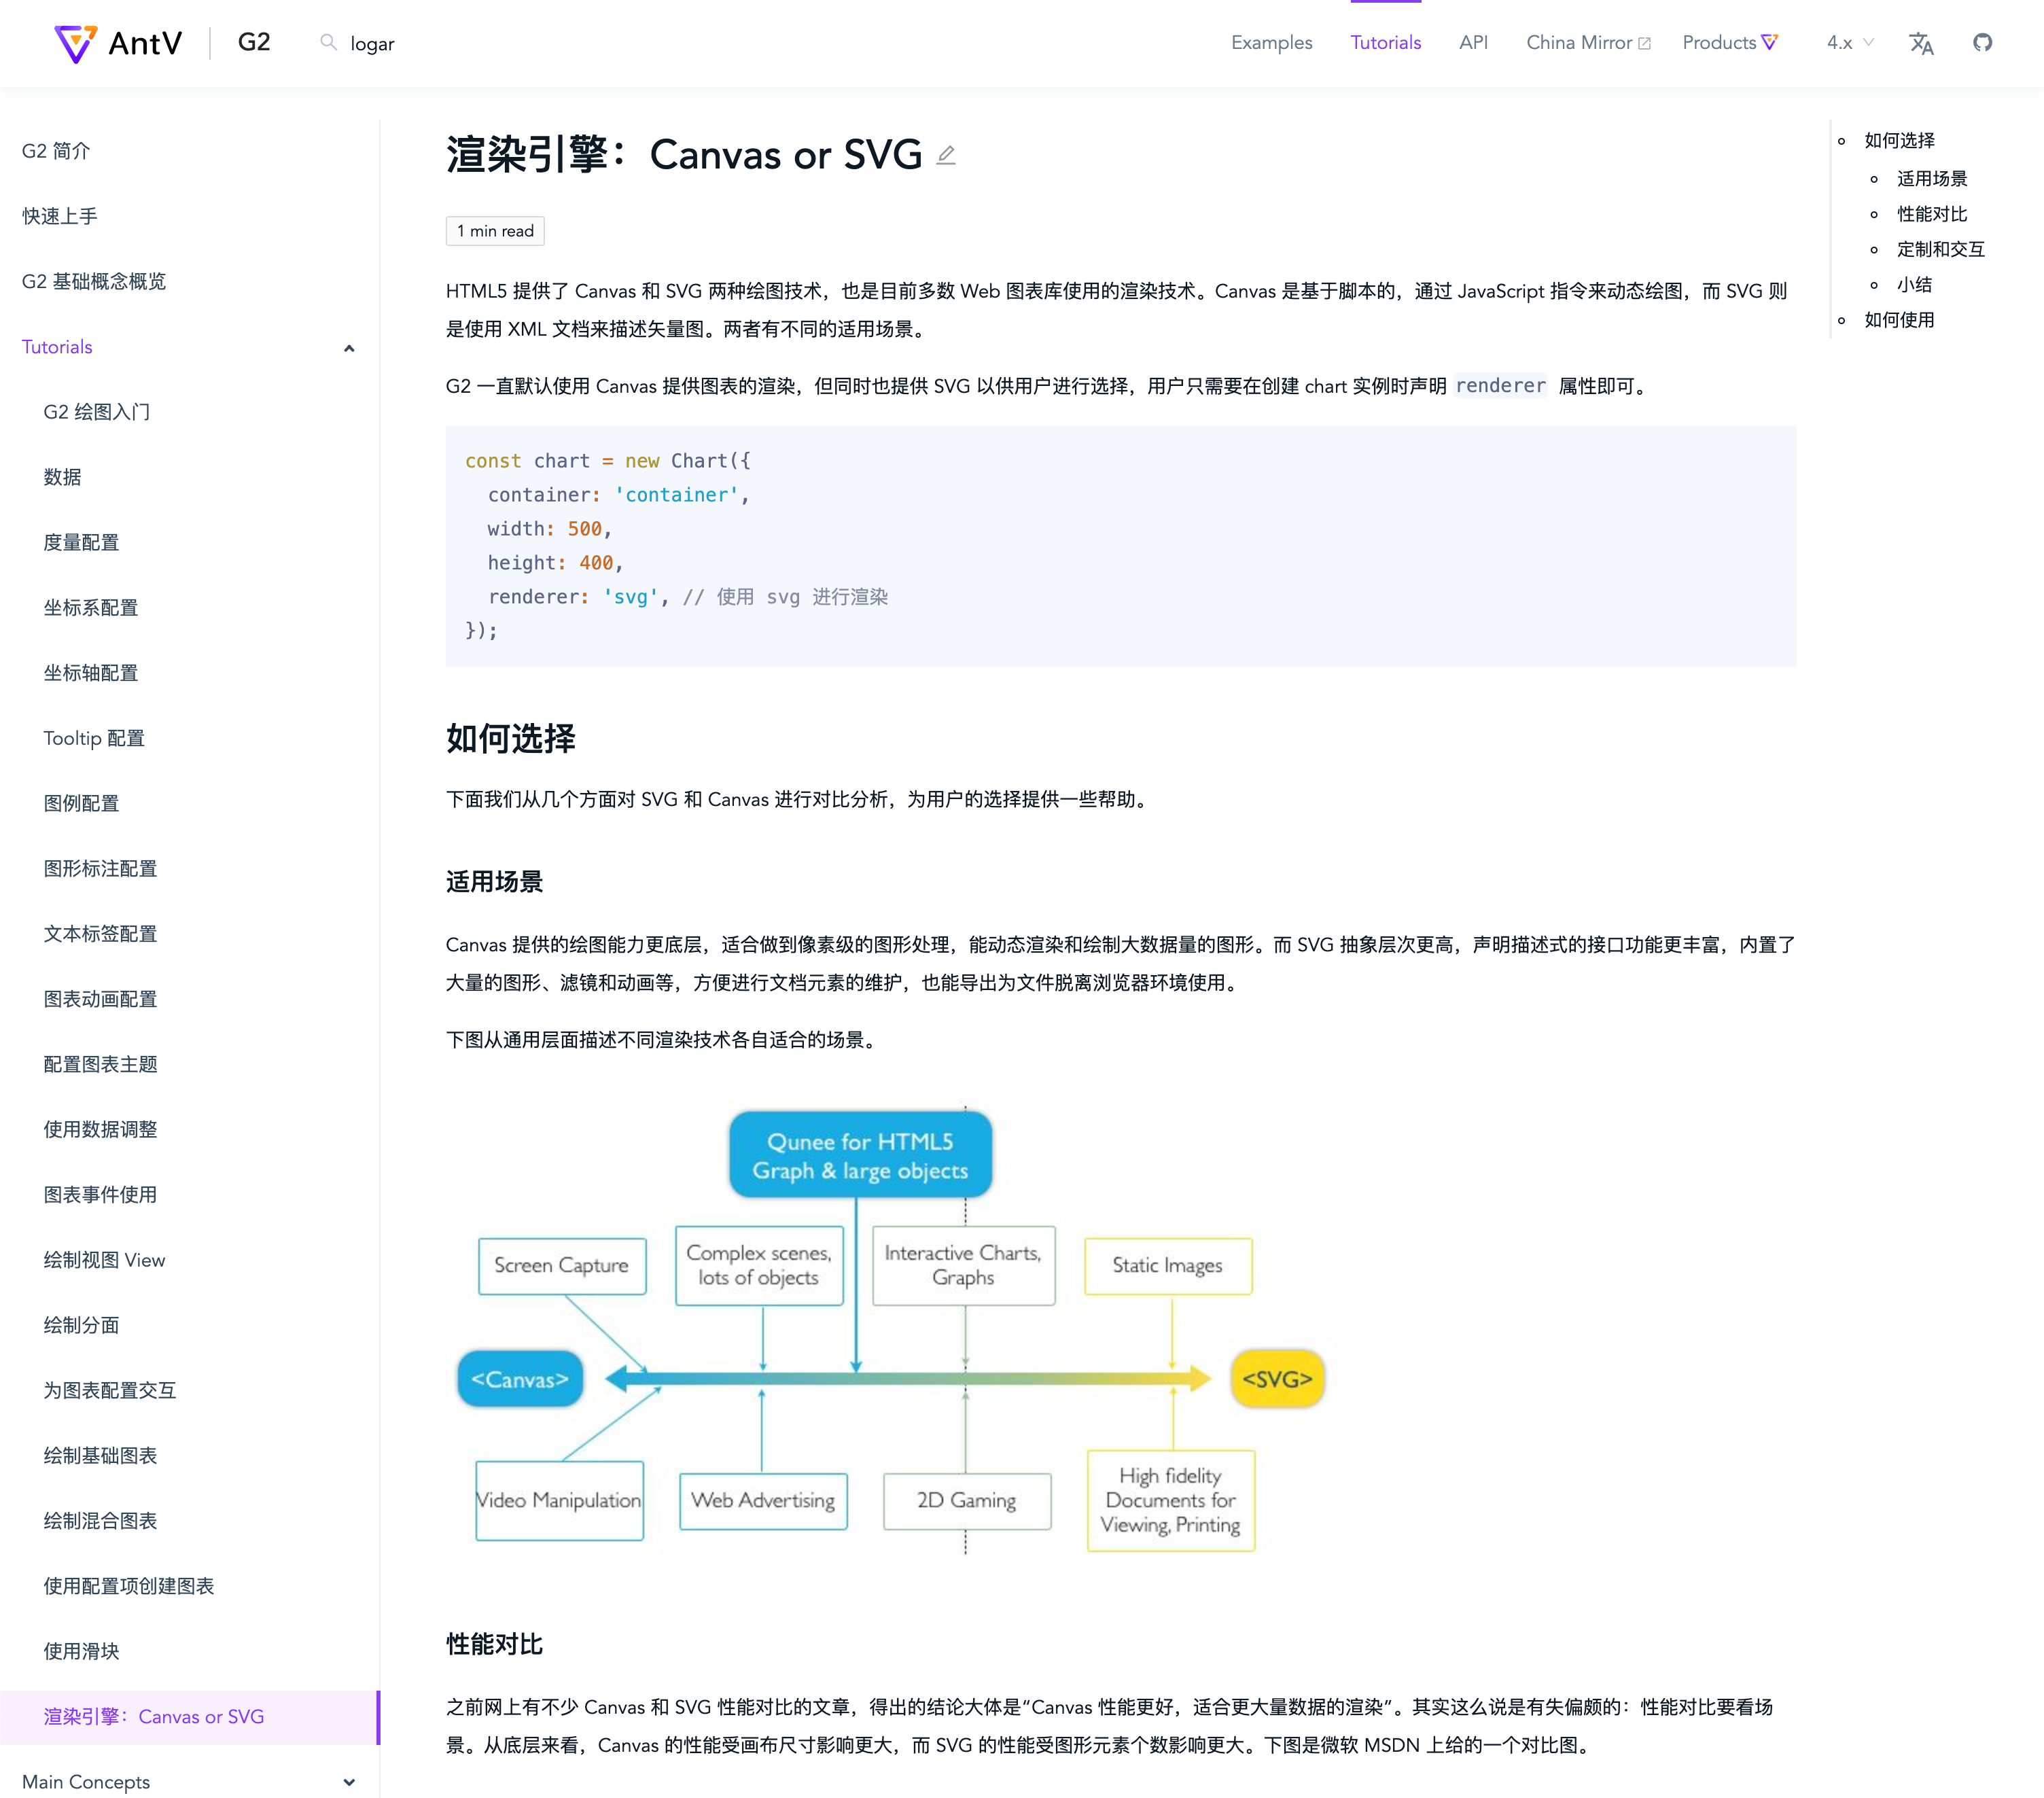The image size is (2044, 1798).
Task: Click the G2 product title
Action: click(x=254, y=42)
